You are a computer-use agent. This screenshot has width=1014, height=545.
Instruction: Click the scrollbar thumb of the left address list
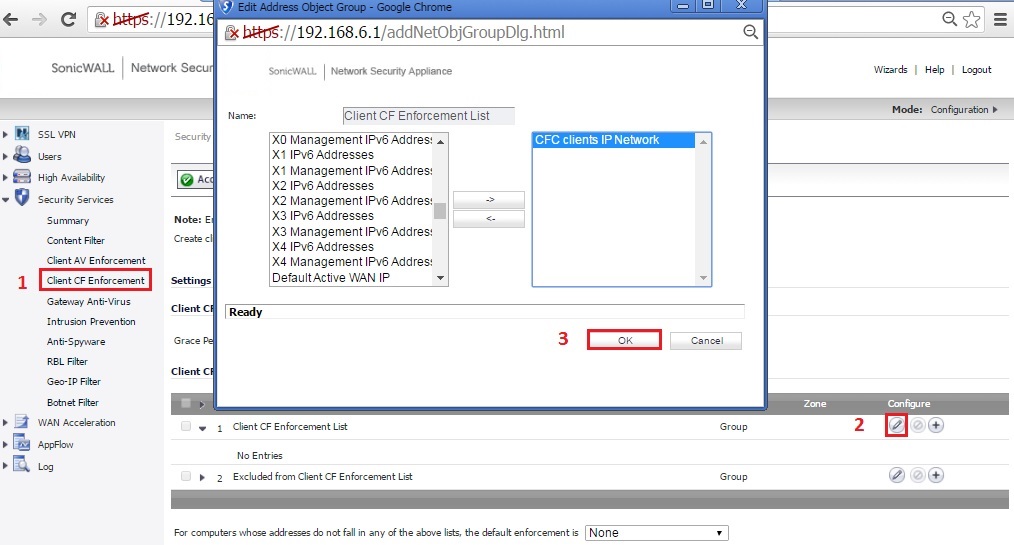point(440,210)
